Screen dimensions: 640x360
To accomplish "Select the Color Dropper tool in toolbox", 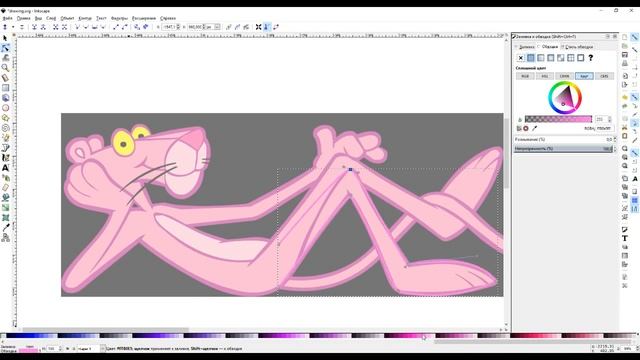I will point(5,228).
